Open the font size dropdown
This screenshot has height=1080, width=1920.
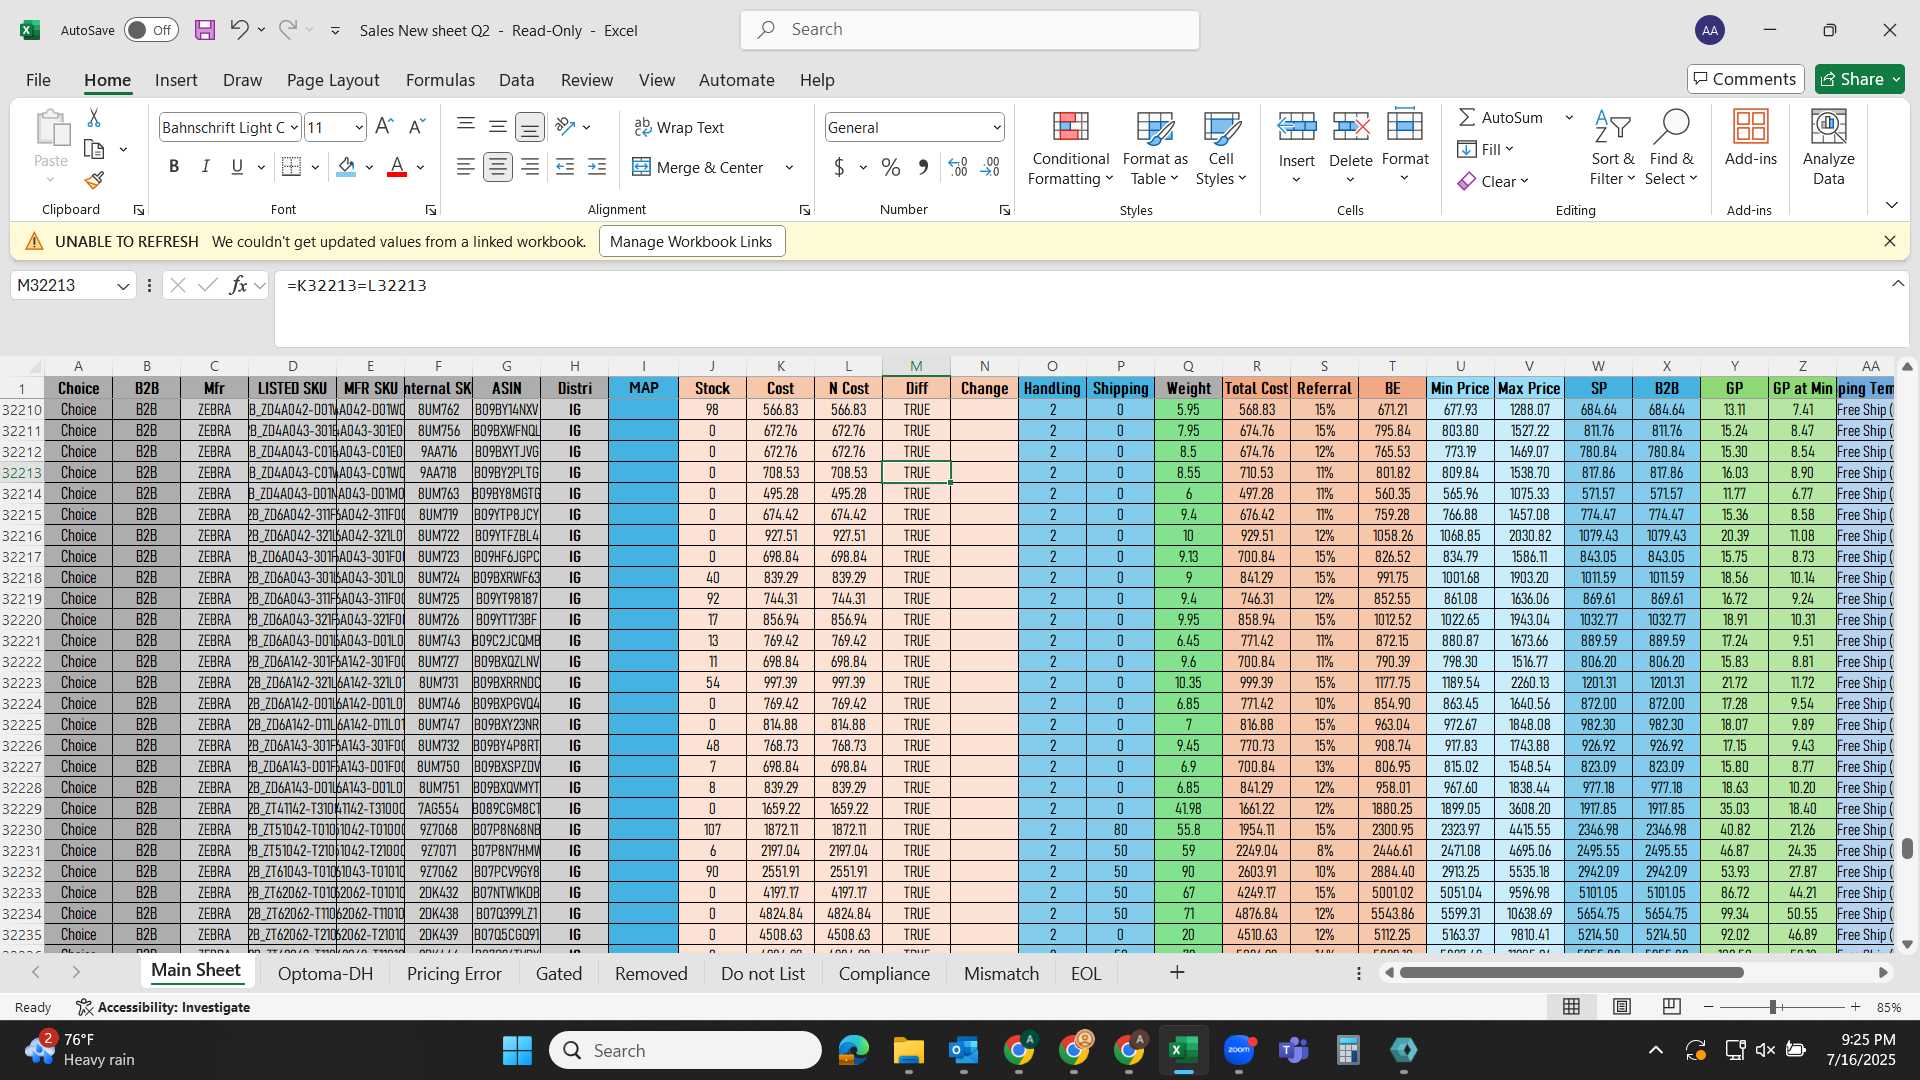(x=359, y=127)
